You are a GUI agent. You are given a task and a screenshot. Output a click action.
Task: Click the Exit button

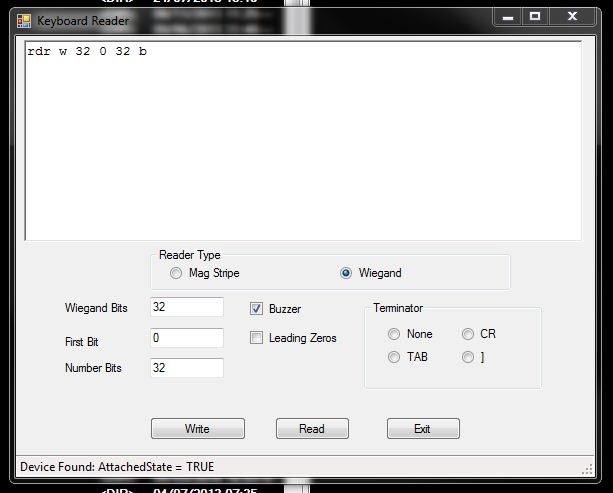click(423, 428)
